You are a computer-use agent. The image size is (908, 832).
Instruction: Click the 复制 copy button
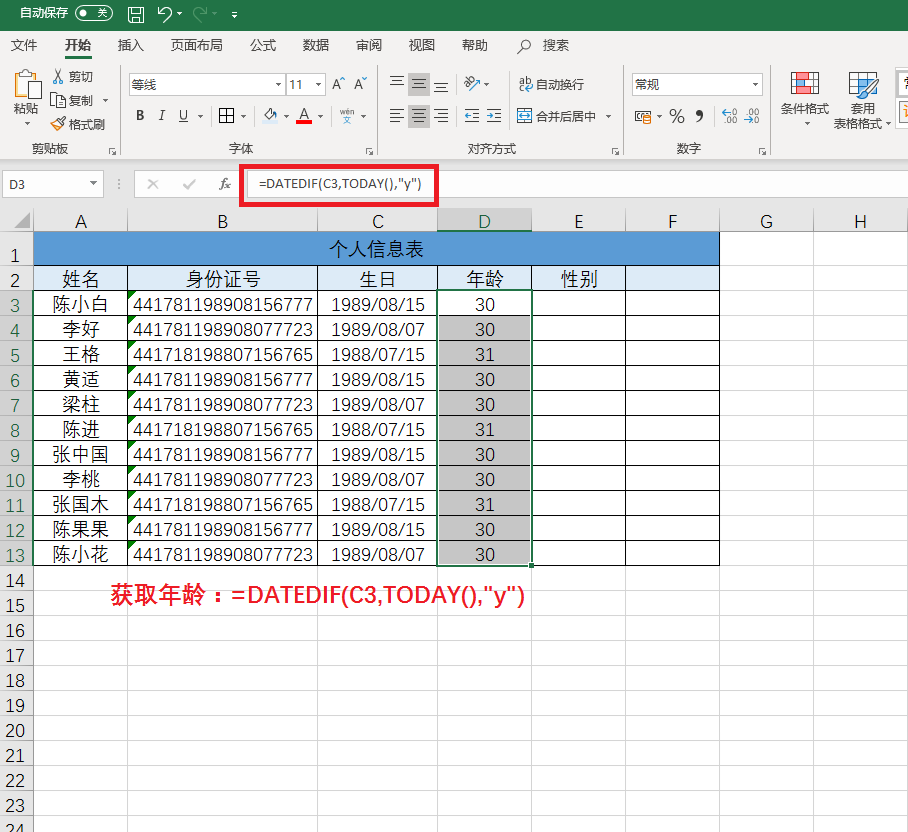coord(73,100)
